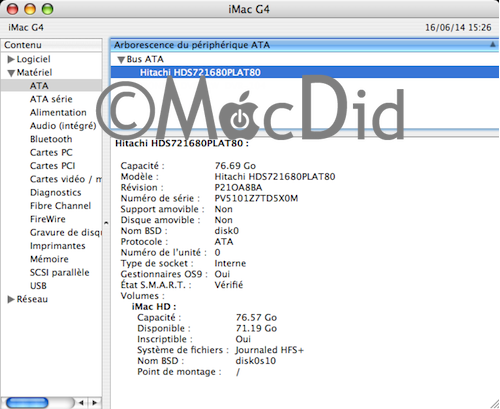Open the USB hardware section

coord(38,286)
